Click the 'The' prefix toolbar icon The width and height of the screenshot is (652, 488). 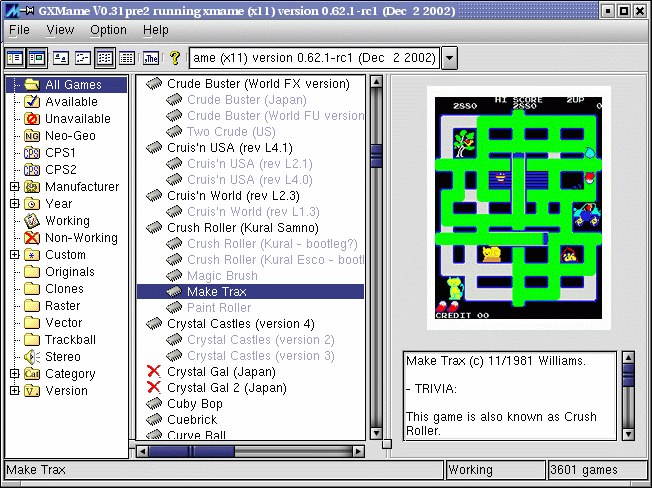151,58
